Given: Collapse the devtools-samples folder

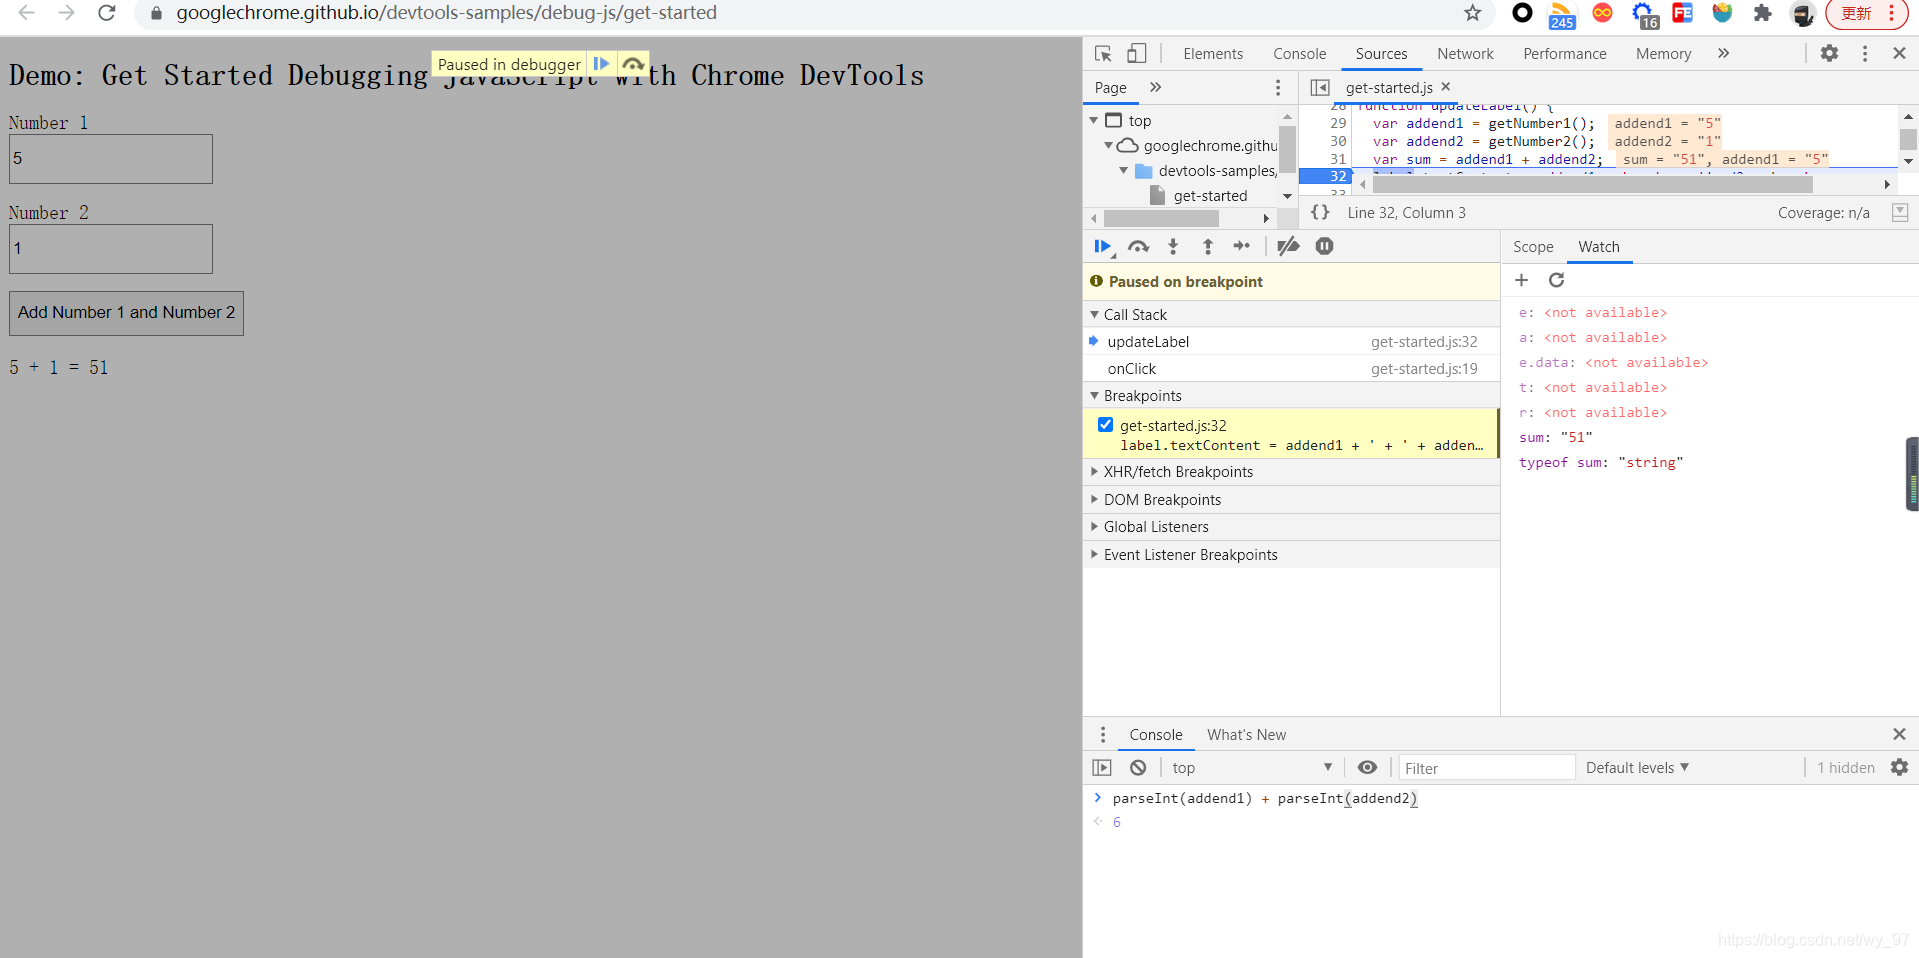Looking at the screenshot, I should coord(1124,171).
